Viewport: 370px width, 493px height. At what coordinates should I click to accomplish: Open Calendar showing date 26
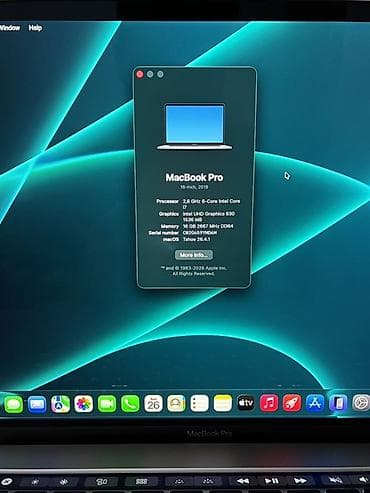[153, 404]
